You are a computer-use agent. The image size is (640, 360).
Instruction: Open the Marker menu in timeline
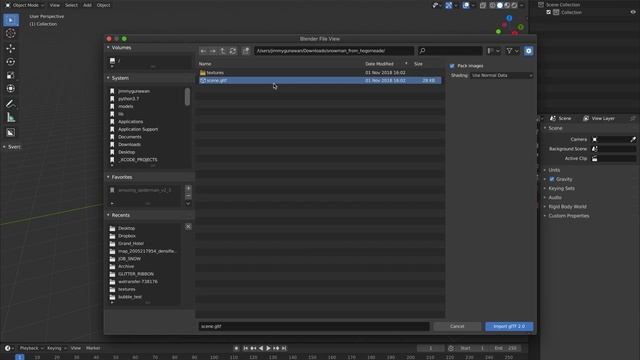click(x=93, y=348)
